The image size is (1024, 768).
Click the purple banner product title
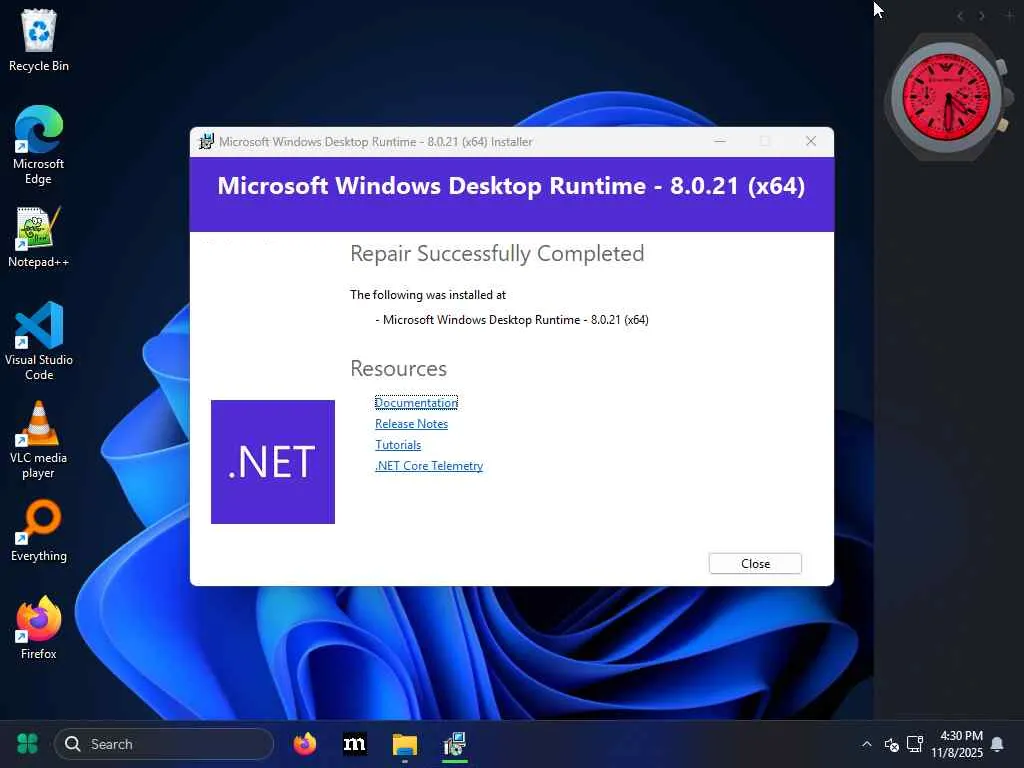511,186
